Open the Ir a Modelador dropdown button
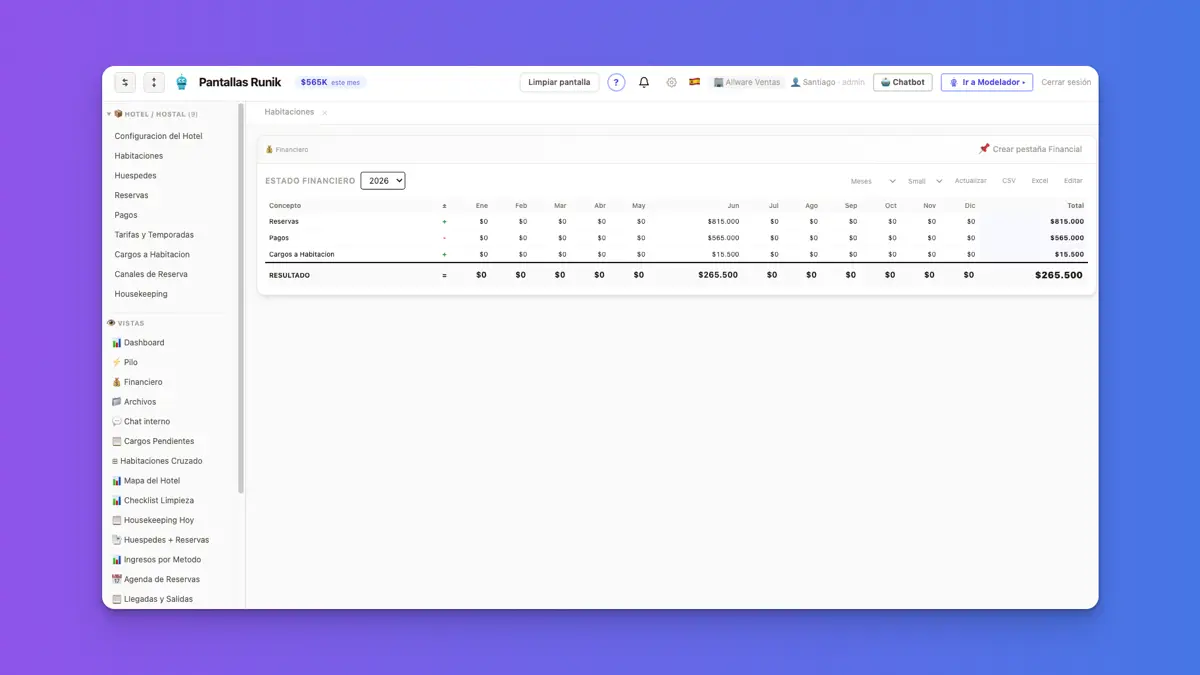 [x=987, y=82]
